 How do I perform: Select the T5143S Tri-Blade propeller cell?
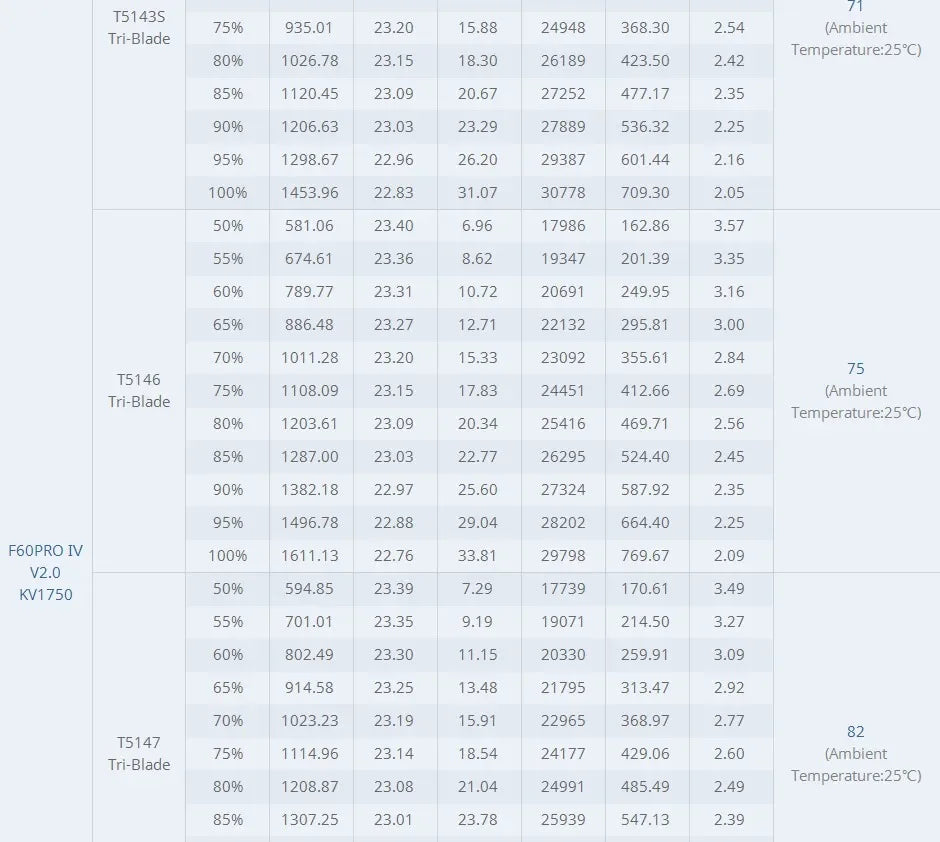[x=139, y=28]
